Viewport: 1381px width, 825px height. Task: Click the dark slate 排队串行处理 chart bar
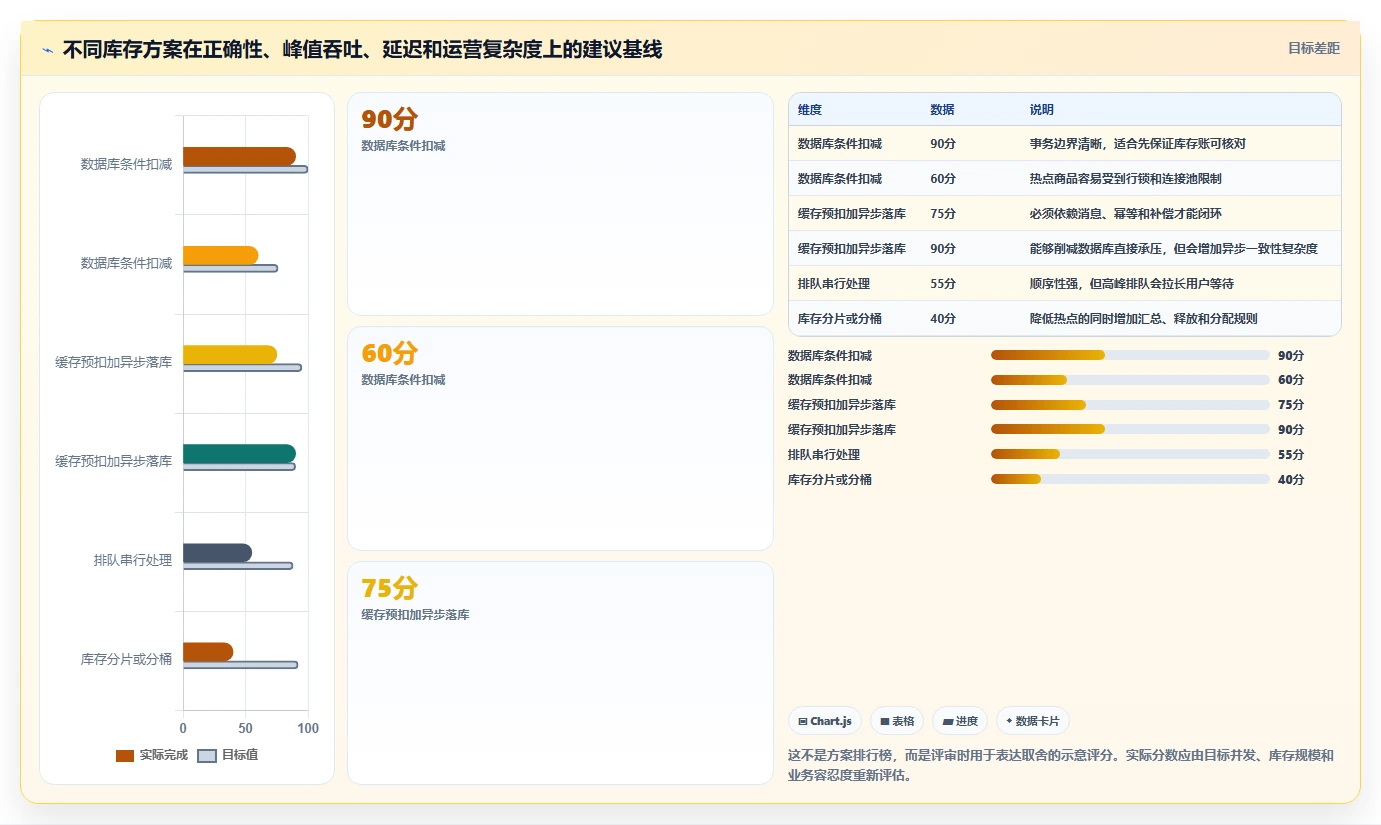point(217,553)
